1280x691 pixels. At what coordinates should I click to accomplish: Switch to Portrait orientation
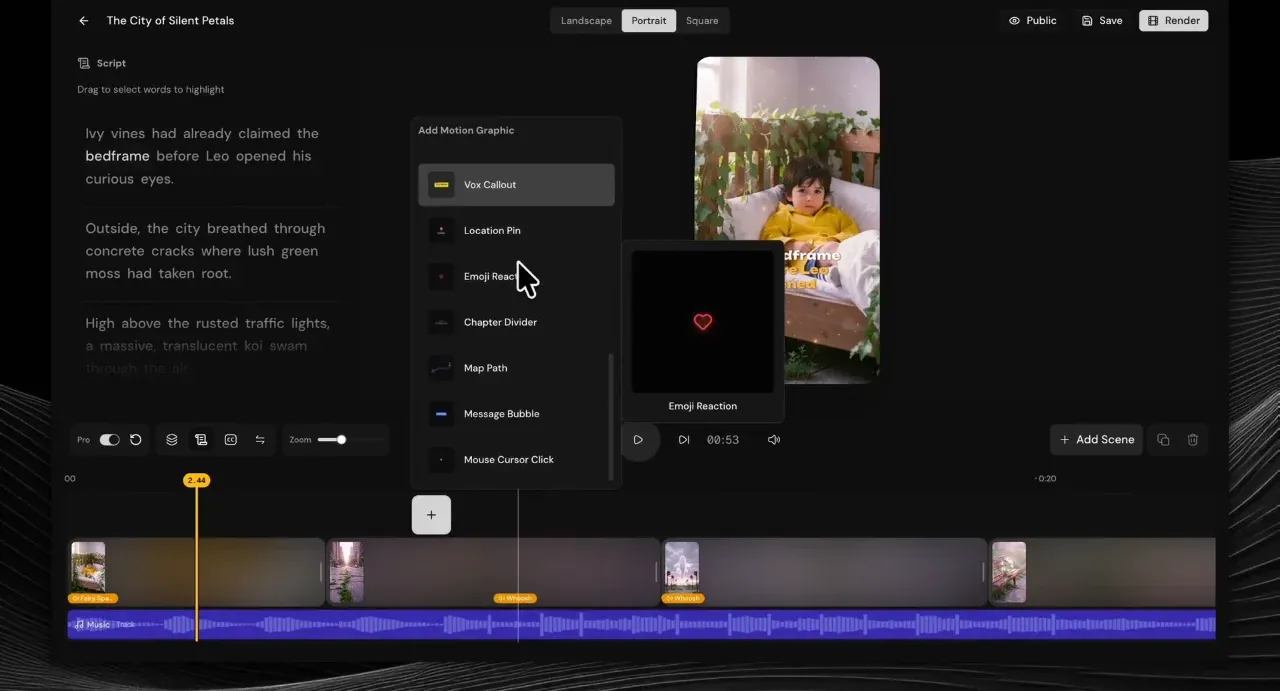[649, 21]
